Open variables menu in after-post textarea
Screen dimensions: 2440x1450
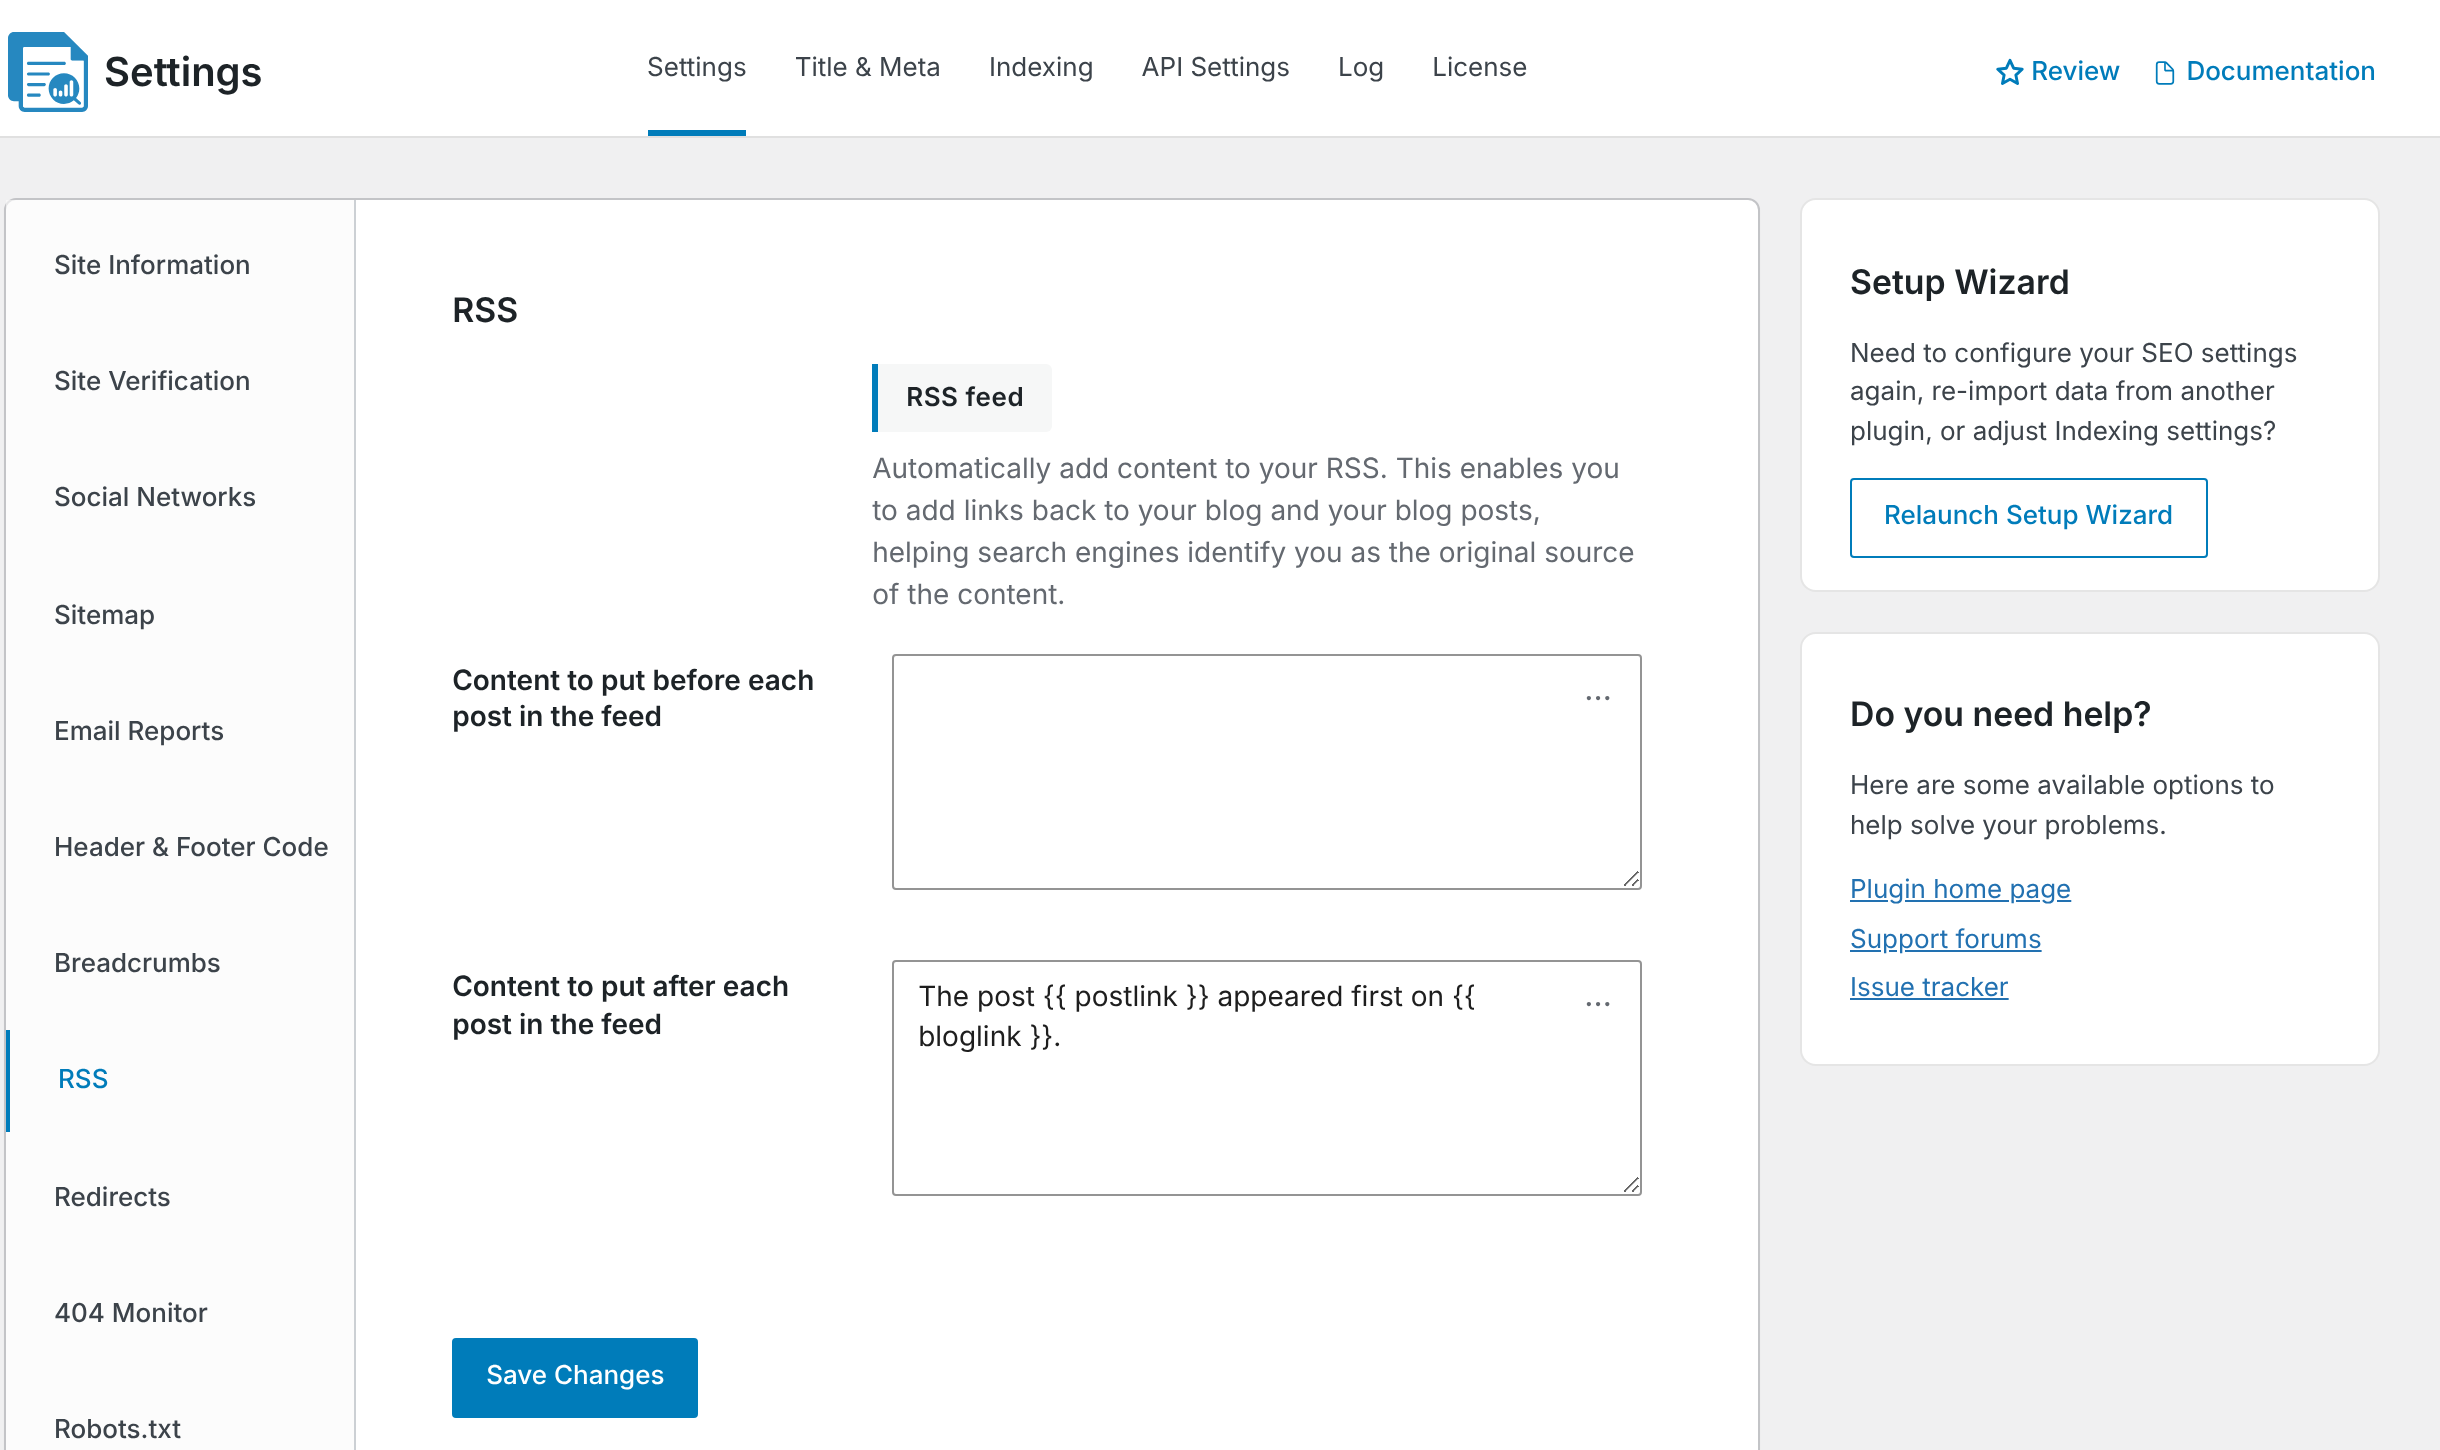tap(1598, 1003)
